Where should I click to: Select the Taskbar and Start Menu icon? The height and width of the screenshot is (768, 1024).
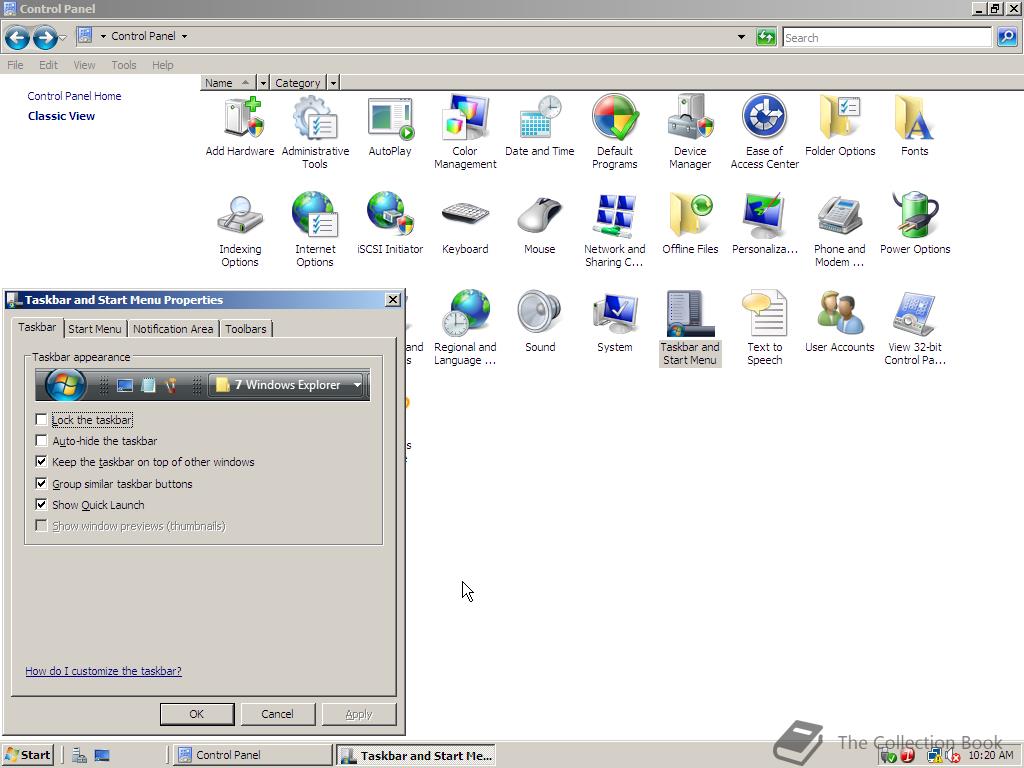(x=690, y=328)
